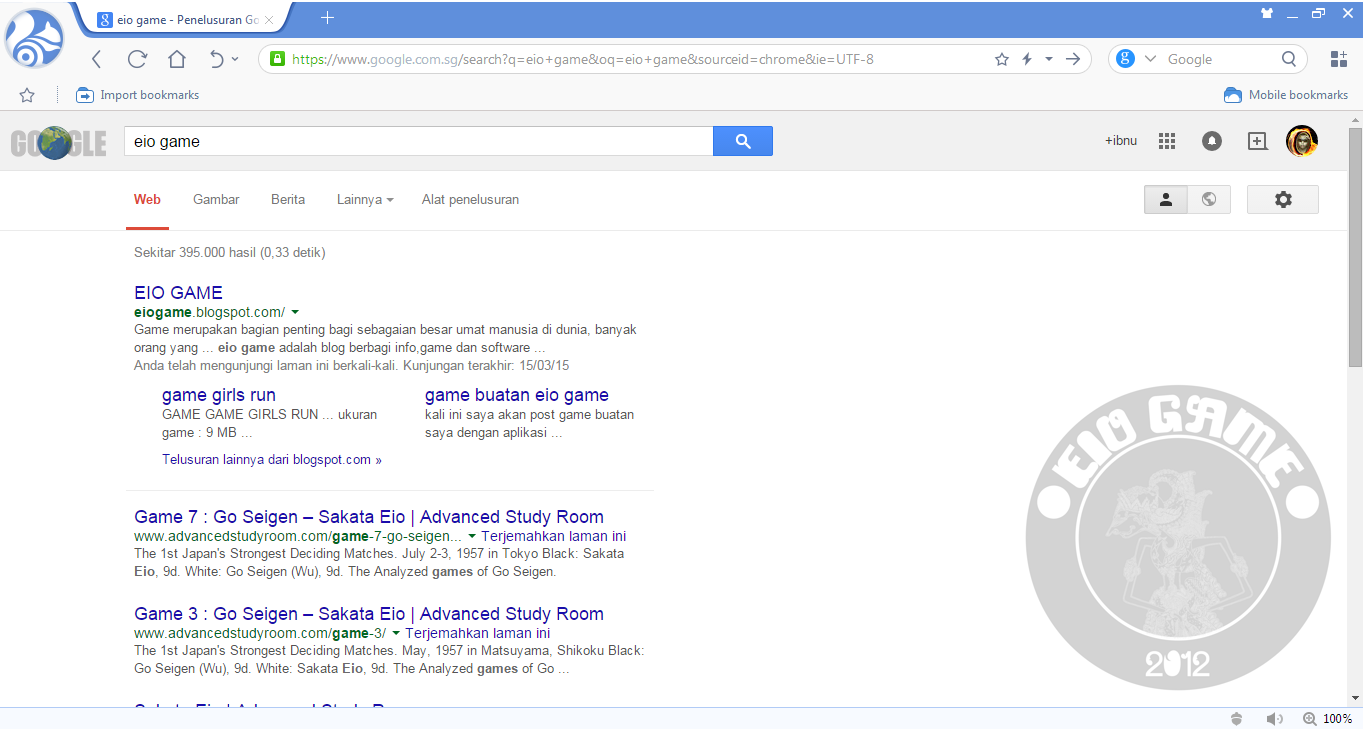Click the lightning speed mode icon
1365x729 pixels.
click(1026, 59)
